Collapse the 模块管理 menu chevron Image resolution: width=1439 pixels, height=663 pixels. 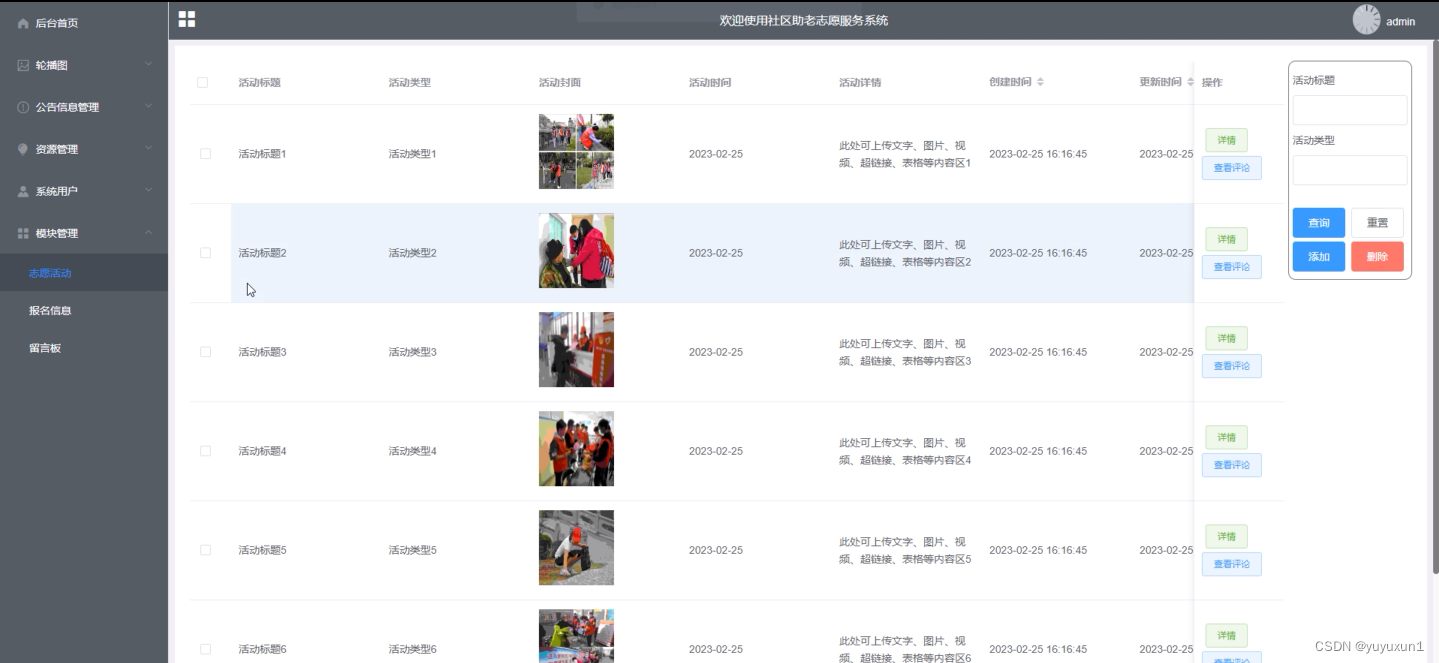pos(148,233)
